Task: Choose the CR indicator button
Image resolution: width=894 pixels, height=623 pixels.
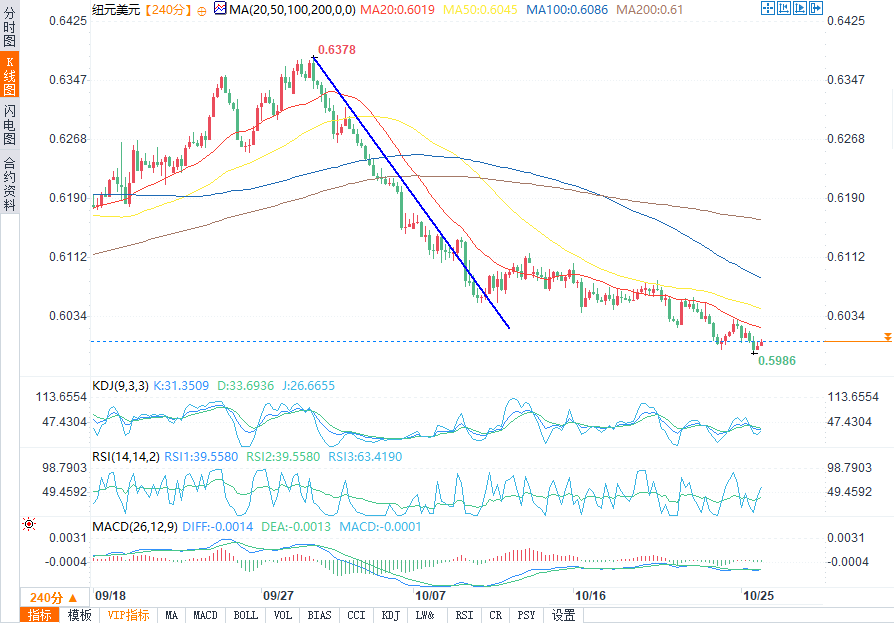Action: (x=495, y=615)
